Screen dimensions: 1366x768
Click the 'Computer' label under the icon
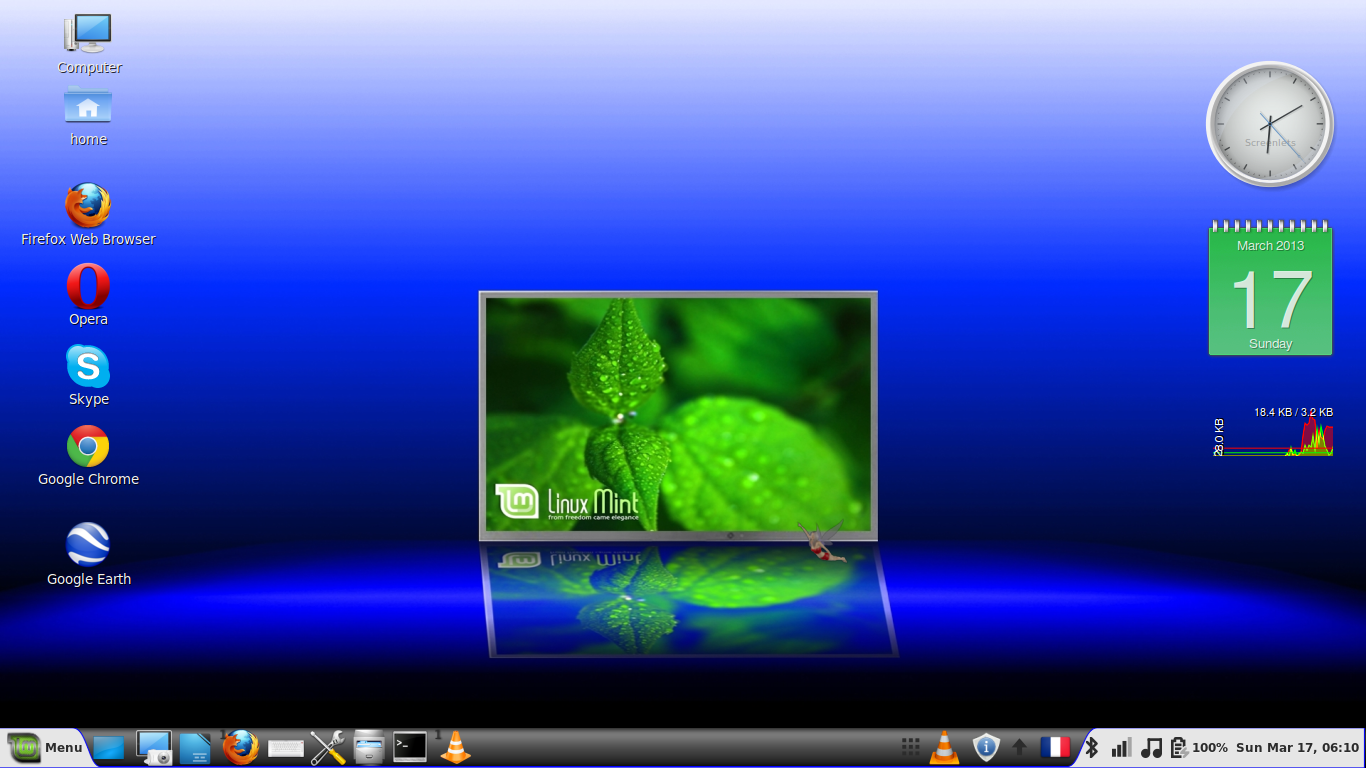(x=90, y=68)
